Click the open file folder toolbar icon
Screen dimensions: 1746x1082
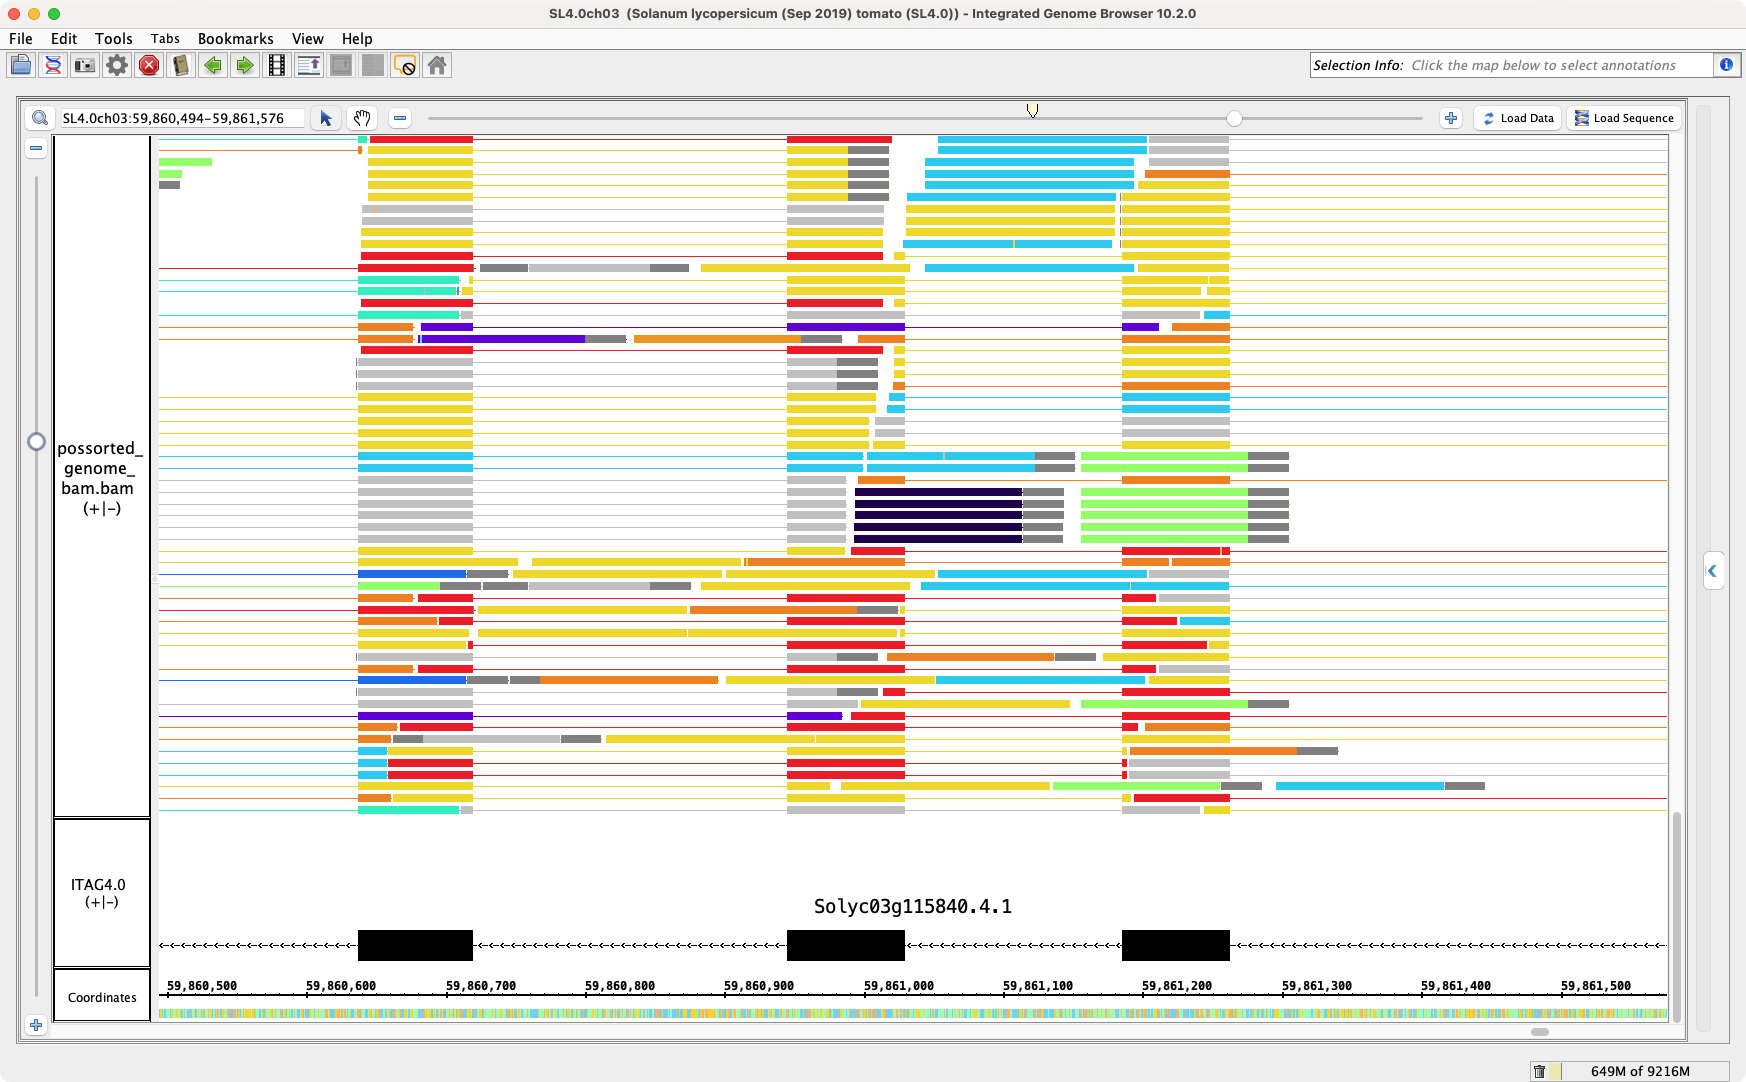[x=21, y=66]
